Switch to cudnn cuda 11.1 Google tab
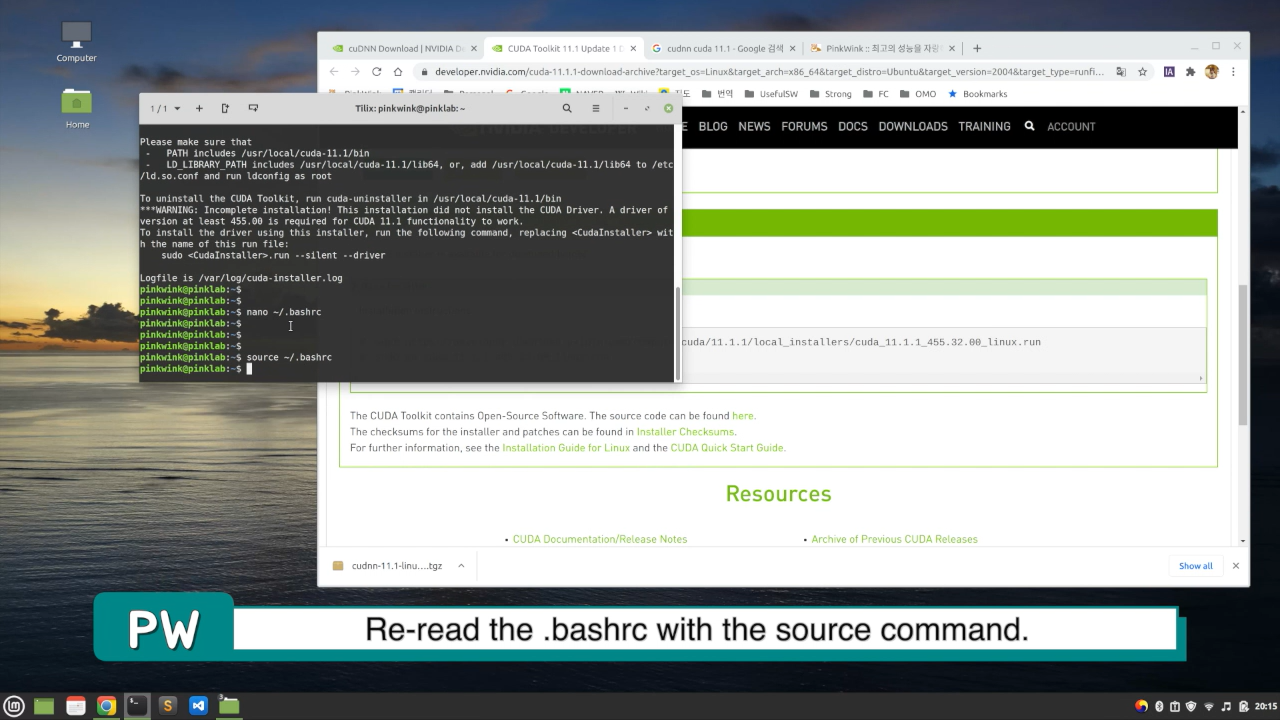The image size is (1280, 720). pos(723,48)
